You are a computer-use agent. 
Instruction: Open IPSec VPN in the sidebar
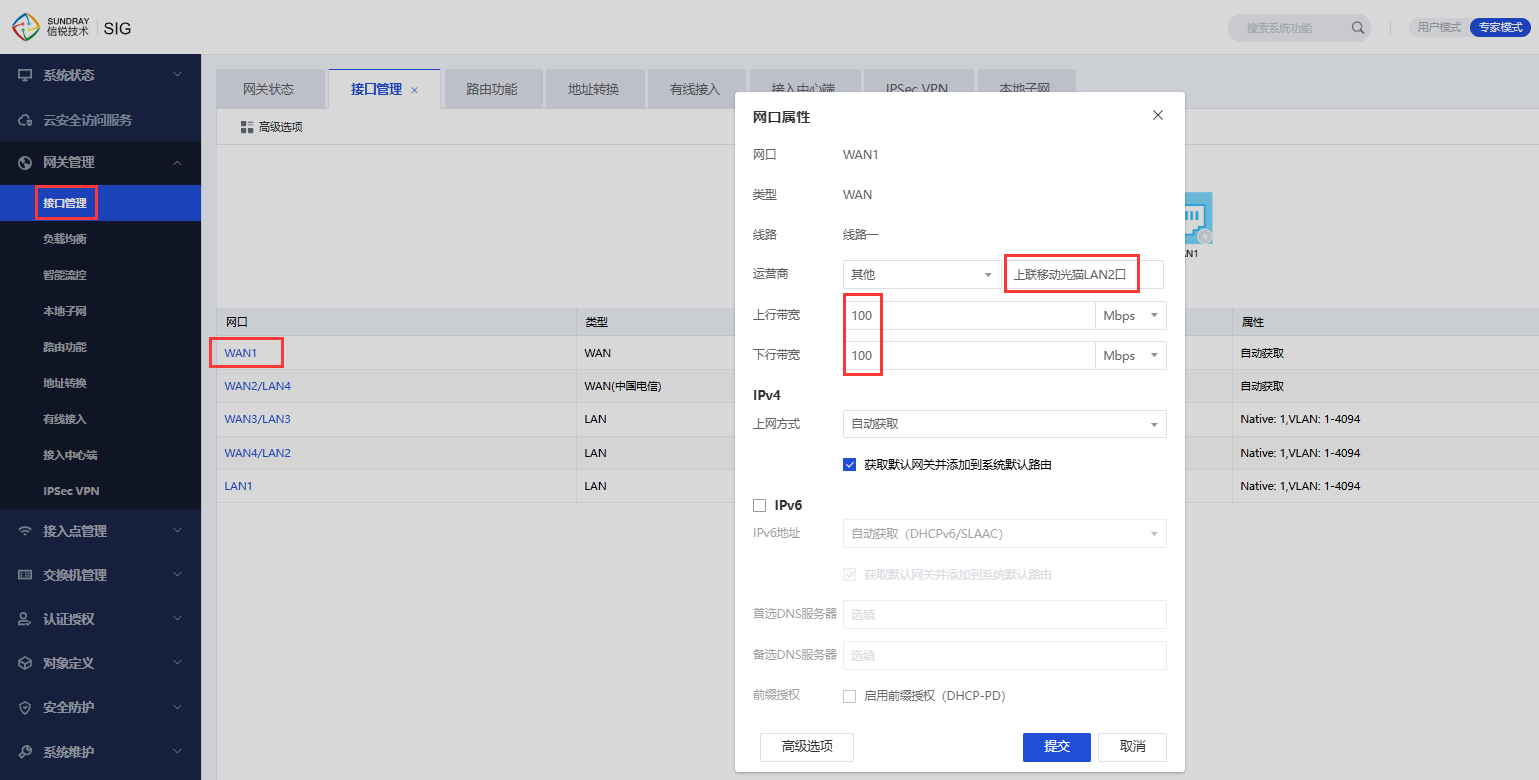(x=71, y=492)
